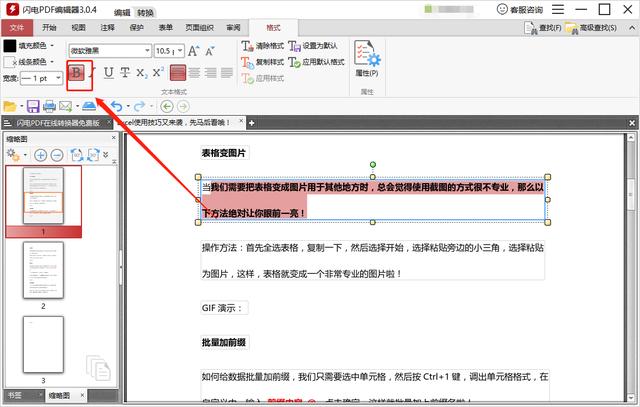
Task: Click the 应用默认格式 button
Action: click(x=316, y=62)
